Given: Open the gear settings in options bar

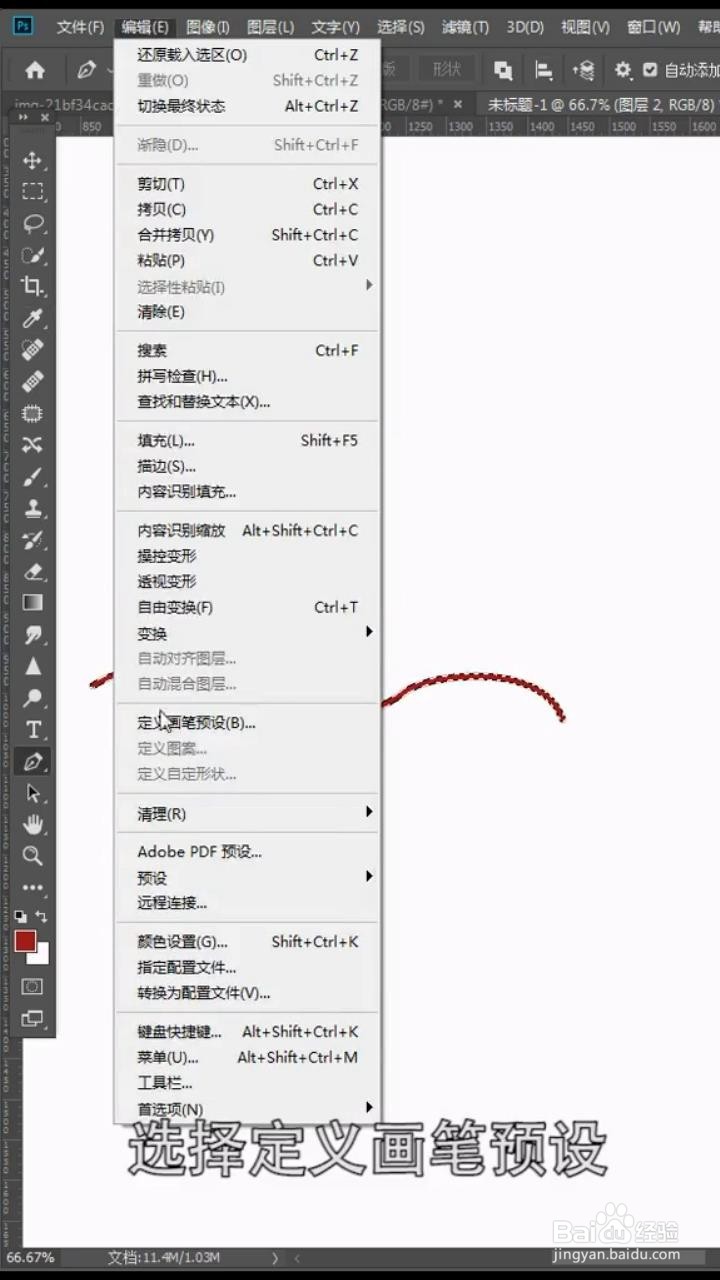Looking at the screenshot, I should [x=623, y=70].
